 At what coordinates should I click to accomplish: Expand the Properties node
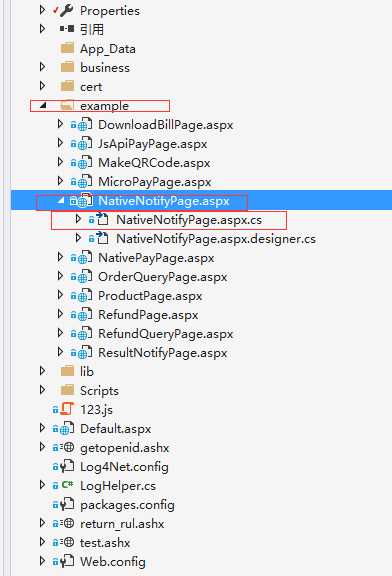[43, 10]
